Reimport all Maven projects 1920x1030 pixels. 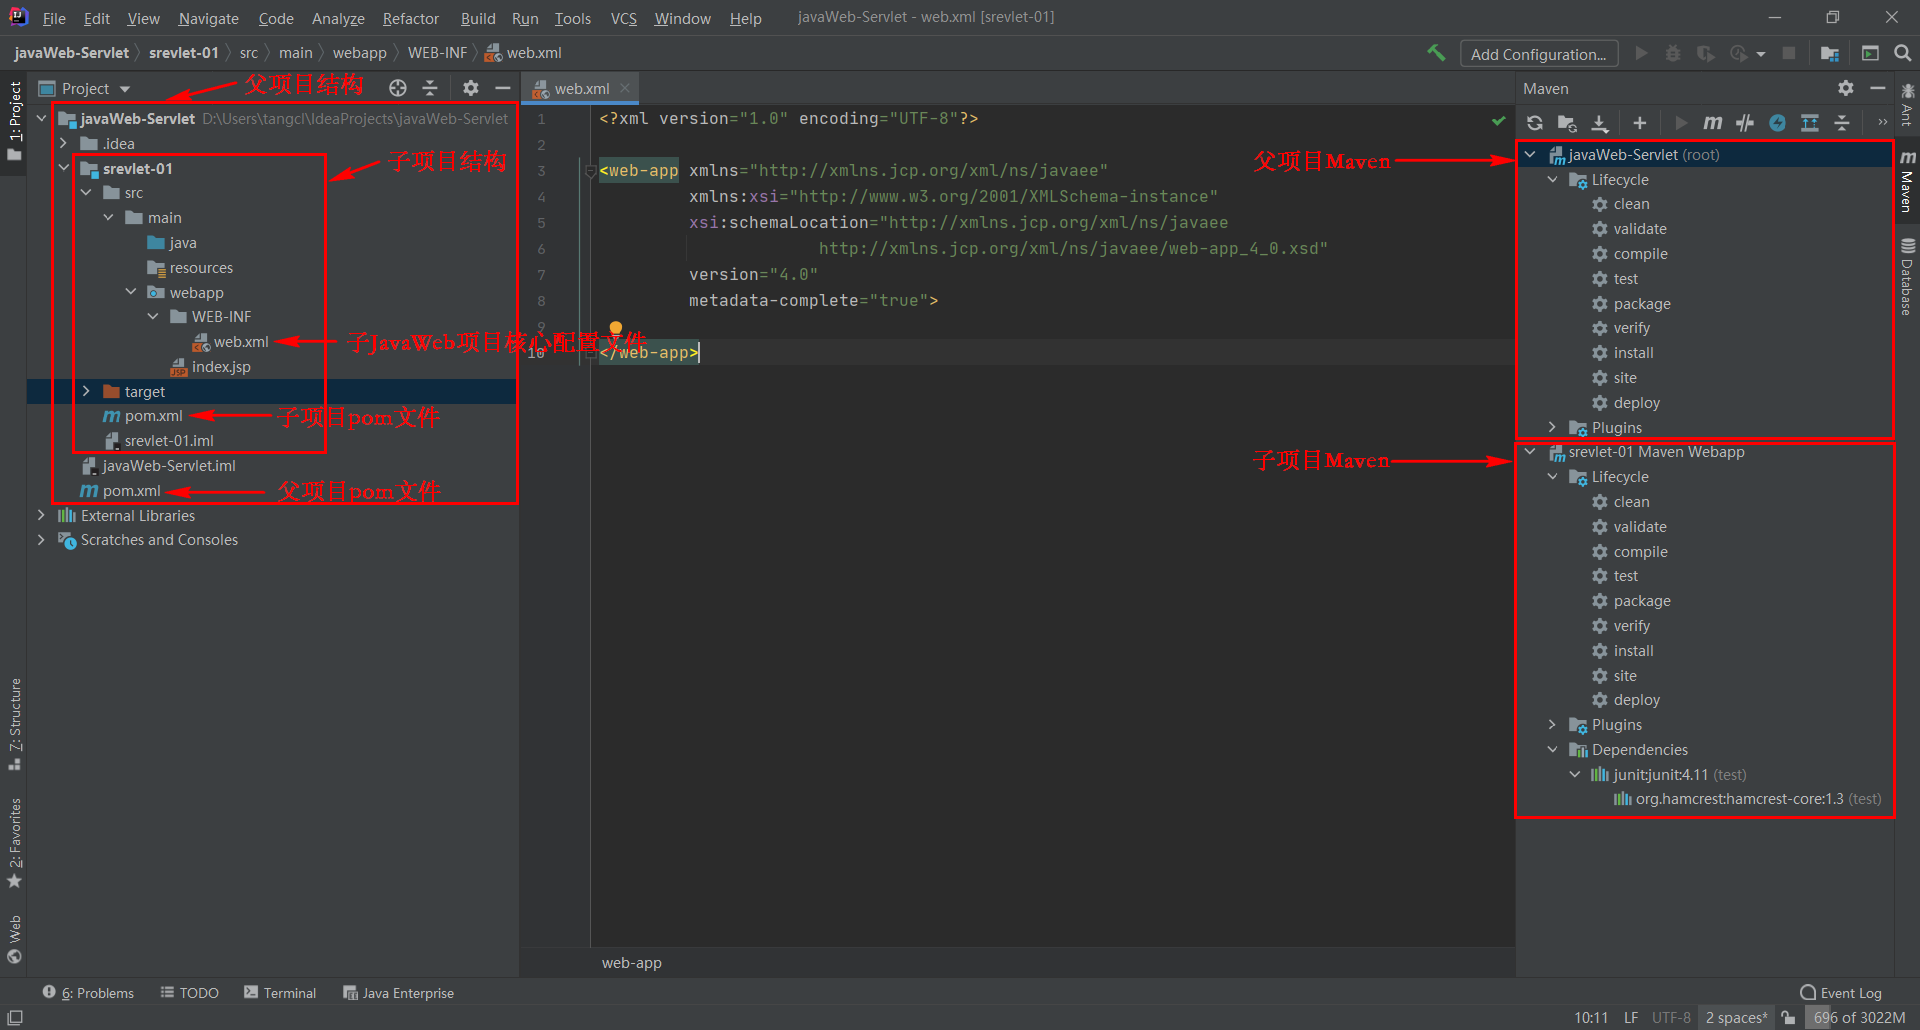coord(1535,123)
